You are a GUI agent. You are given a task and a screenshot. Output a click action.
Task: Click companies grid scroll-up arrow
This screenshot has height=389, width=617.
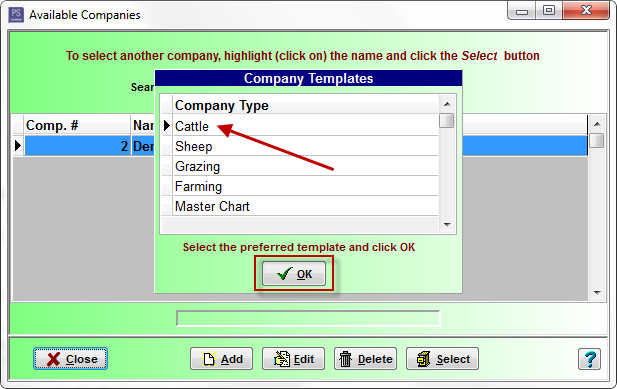pos(597,124)
